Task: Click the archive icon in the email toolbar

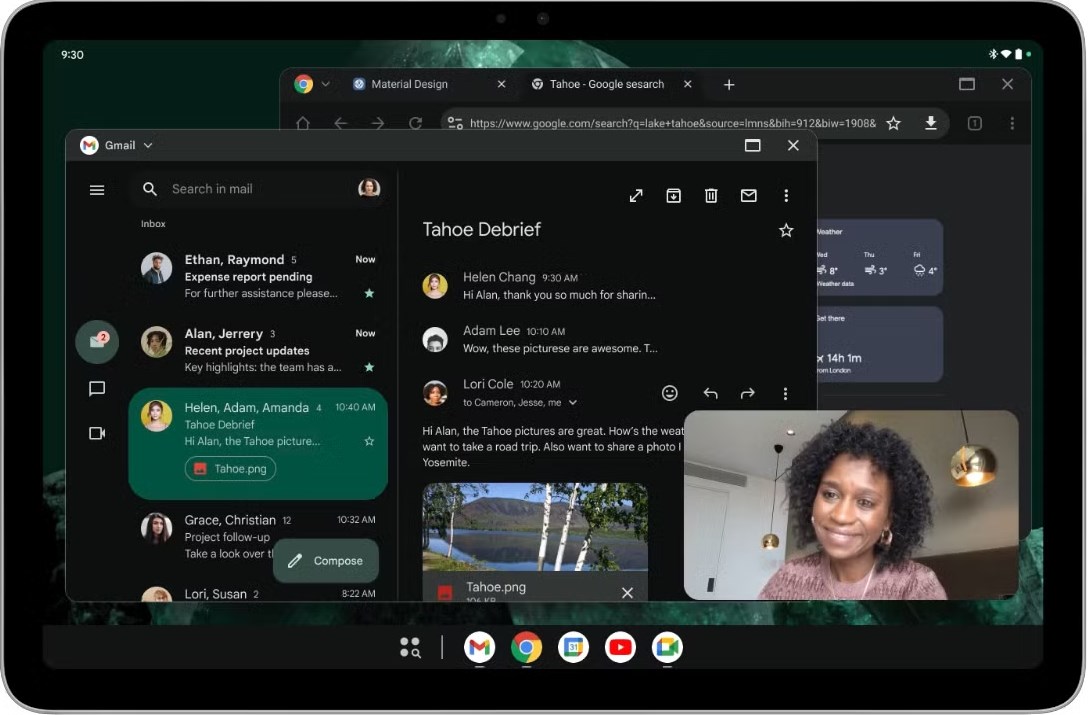Action: pos(673,196)
